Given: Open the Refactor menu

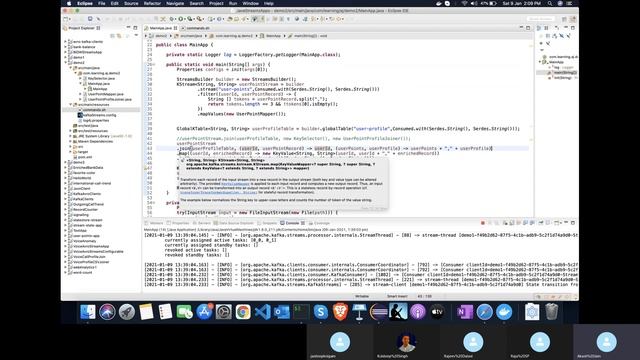Looking at the screenshot, I should [152, 3].
